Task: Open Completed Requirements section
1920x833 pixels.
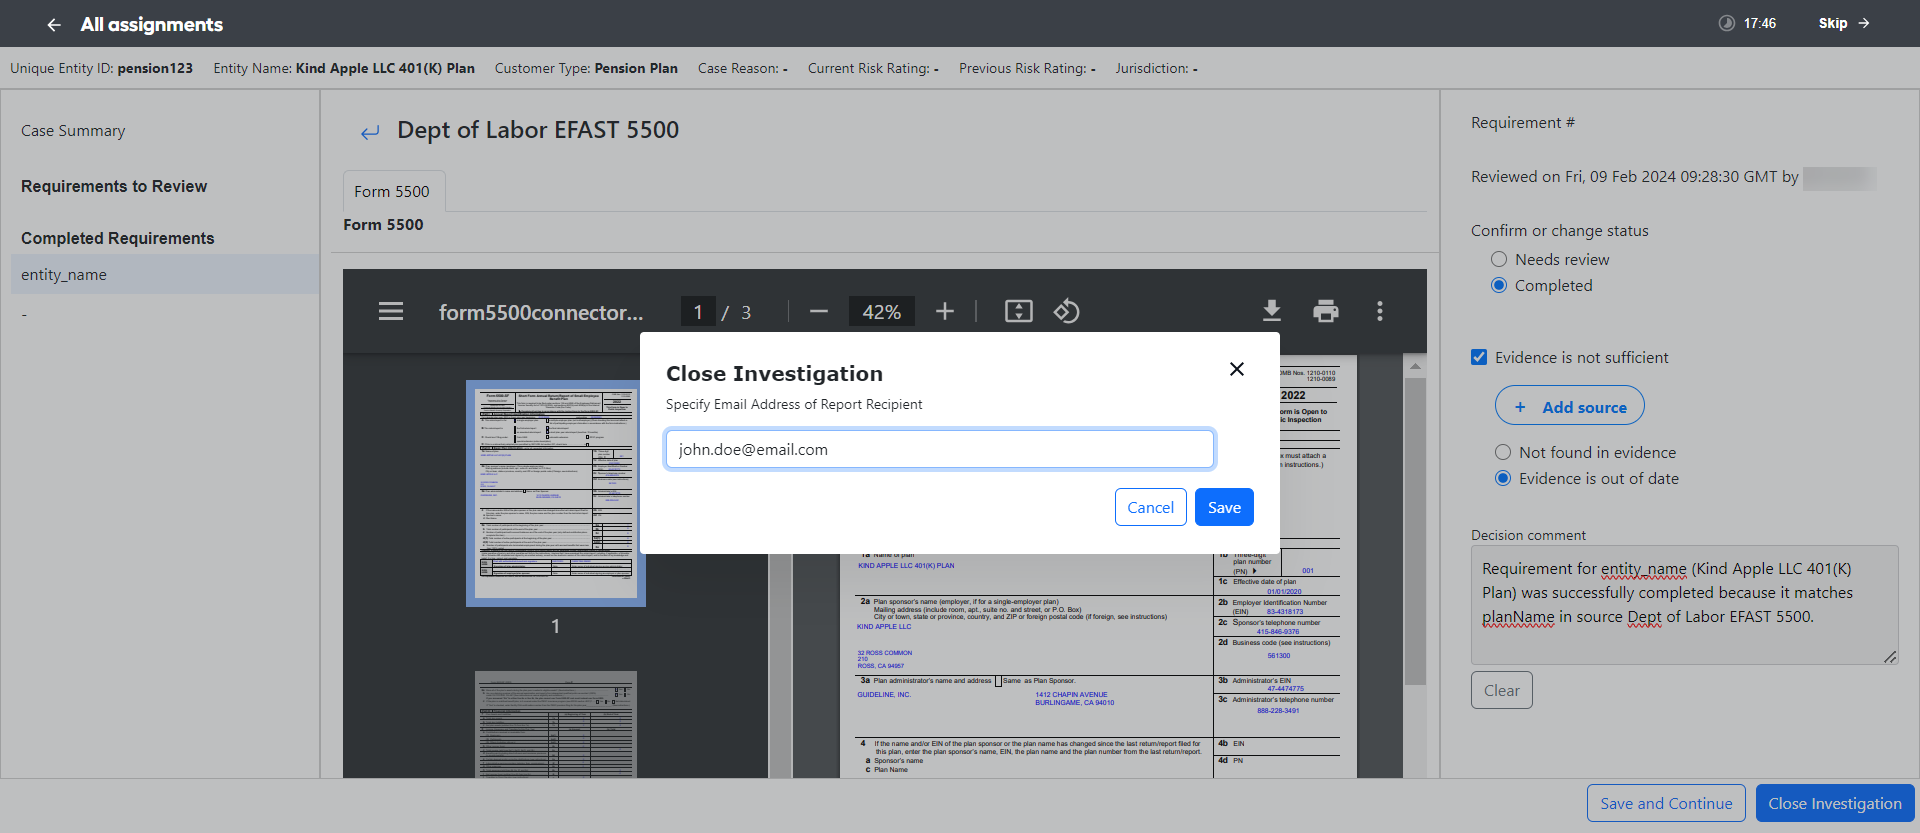Action: tap(118, 238)
